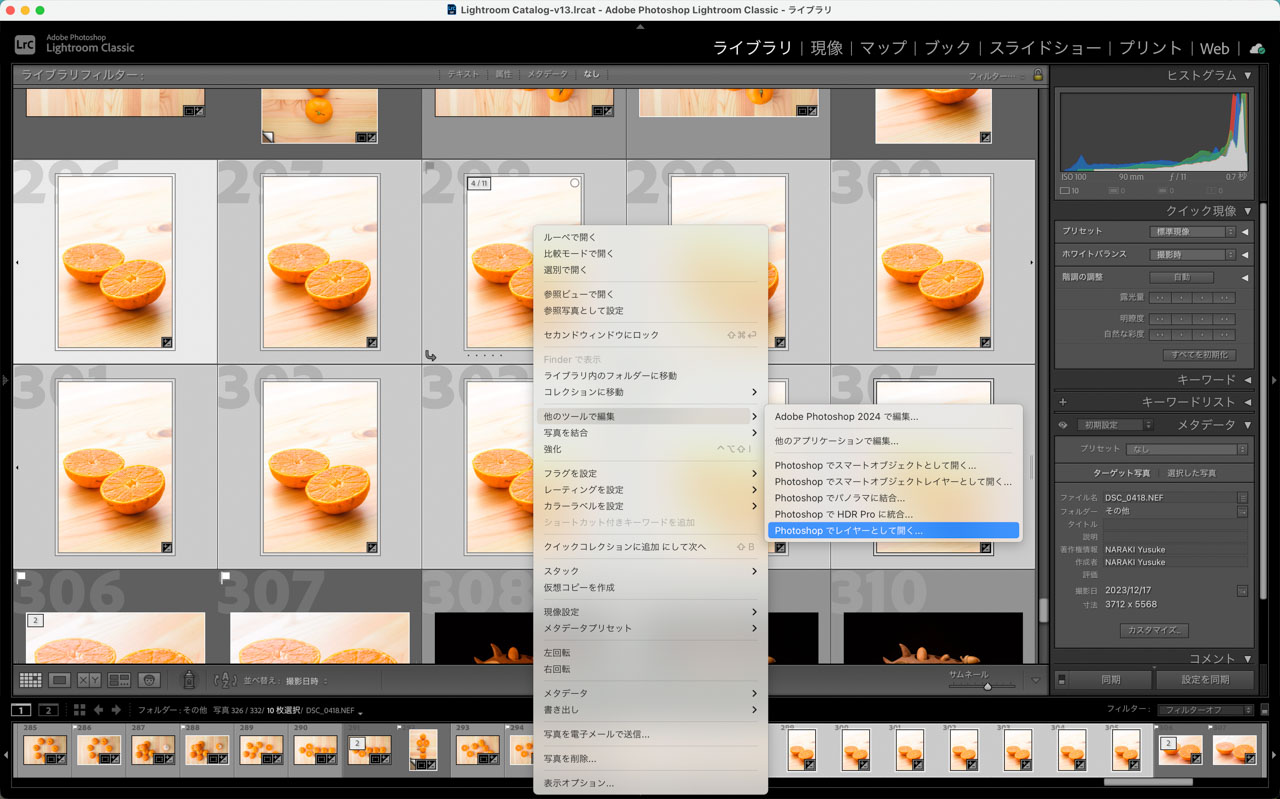This screenshot has height=799, width=1280.
Task: Select the Painter spray-can tool
Action: (187, 679)
